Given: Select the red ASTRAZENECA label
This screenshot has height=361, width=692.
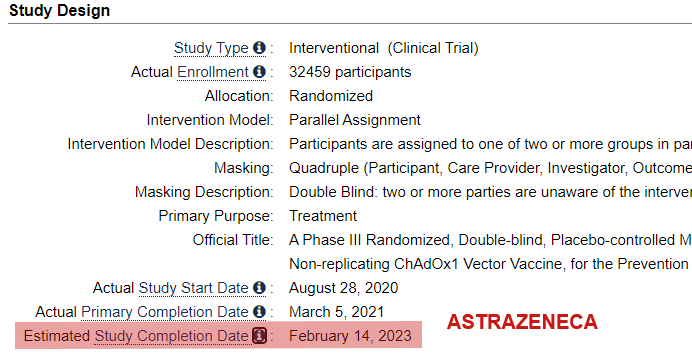Looking at the screenshot, I should click(x=522, y=322).
